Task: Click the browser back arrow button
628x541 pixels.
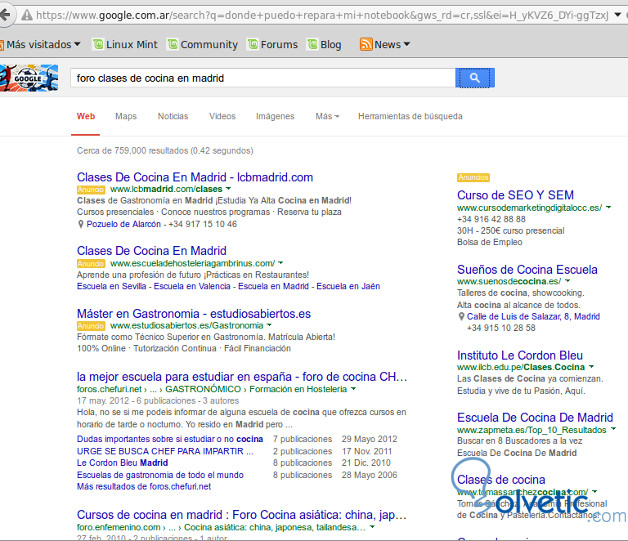Action: (5, 15)
